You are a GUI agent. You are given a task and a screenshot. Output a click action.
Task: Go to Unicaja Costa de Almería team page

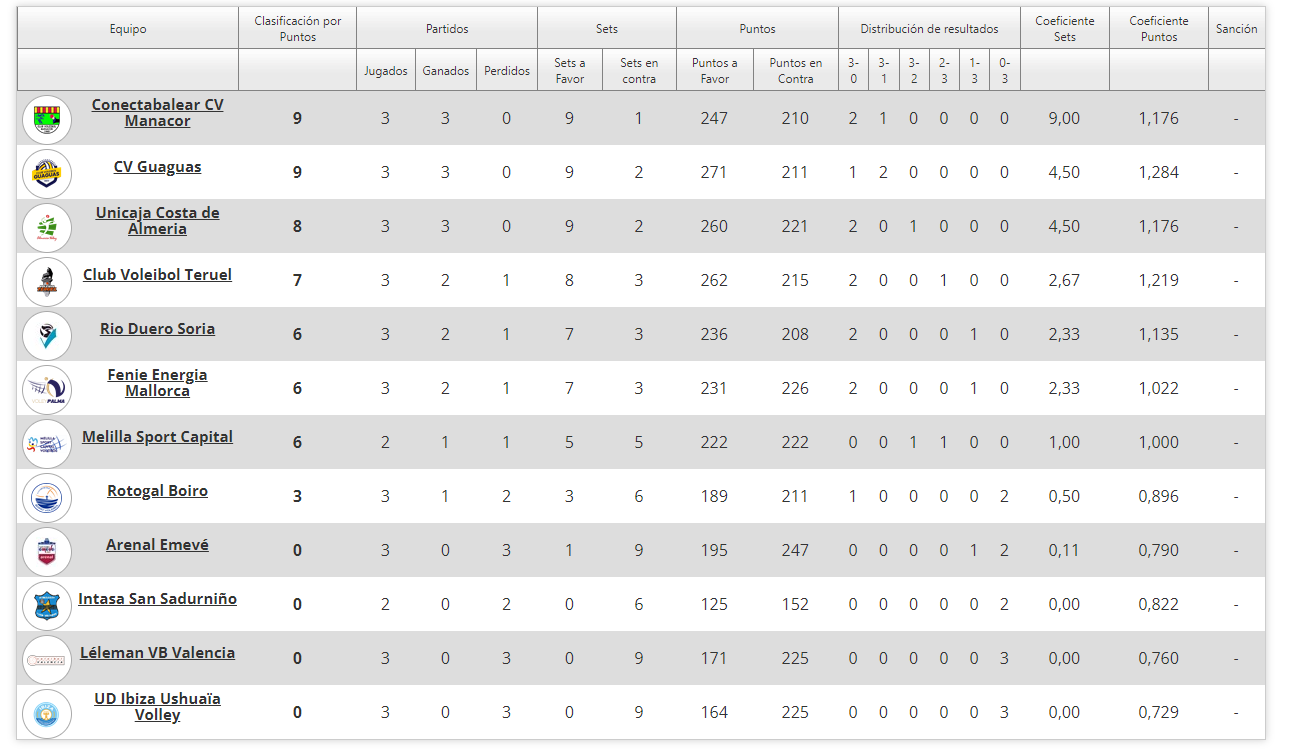pyautogui.click(x=158, y=221)
